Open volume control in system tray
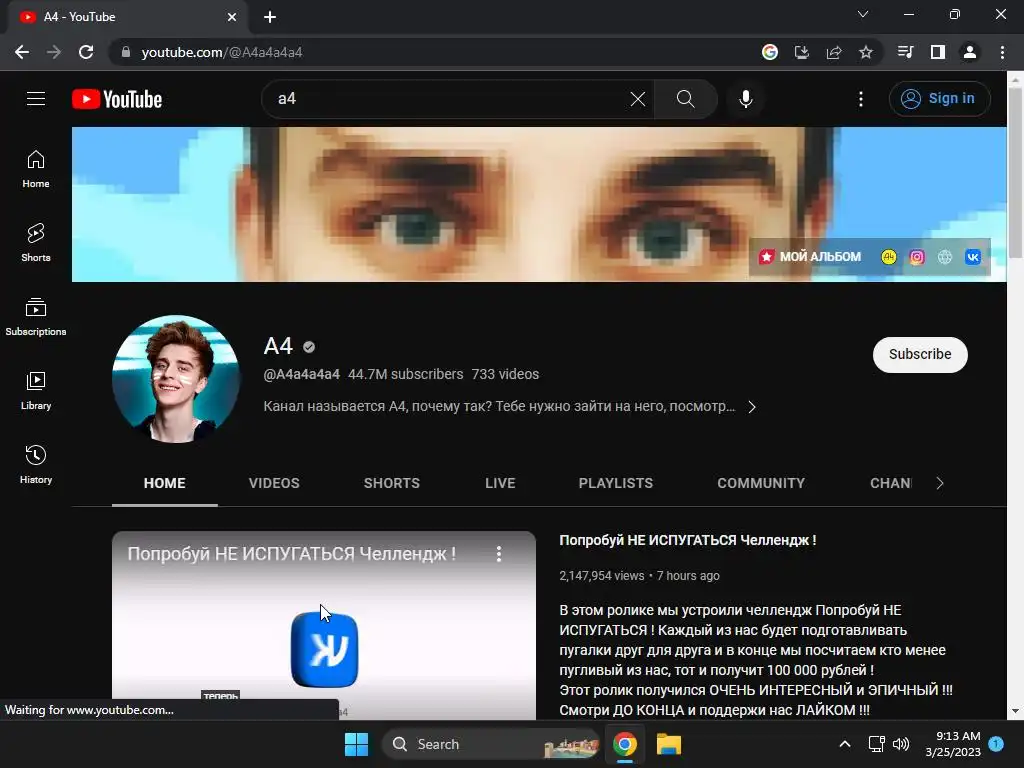The image size is (1024, 768). coord(901,744)
